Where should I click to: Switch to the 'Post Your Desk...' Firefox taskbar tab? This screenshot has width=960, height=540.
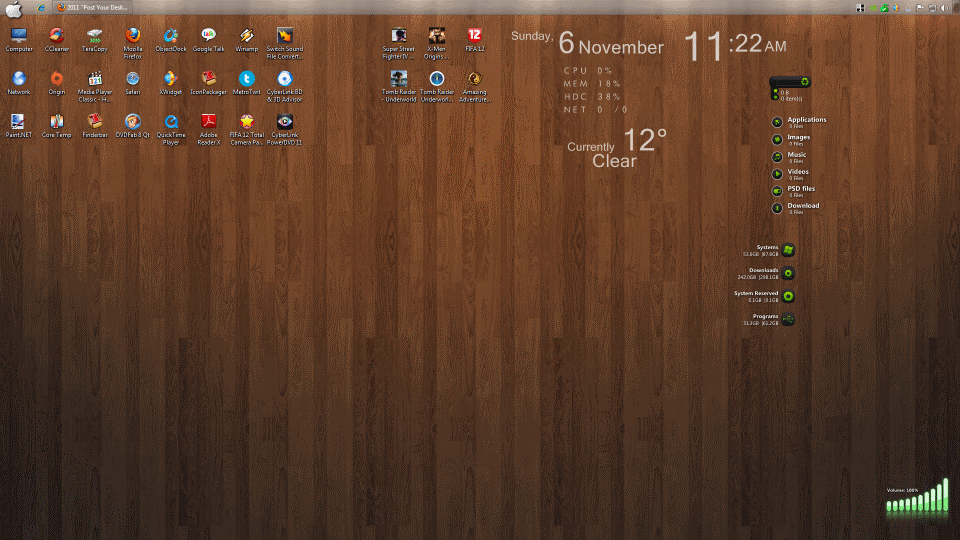(95, 7)
